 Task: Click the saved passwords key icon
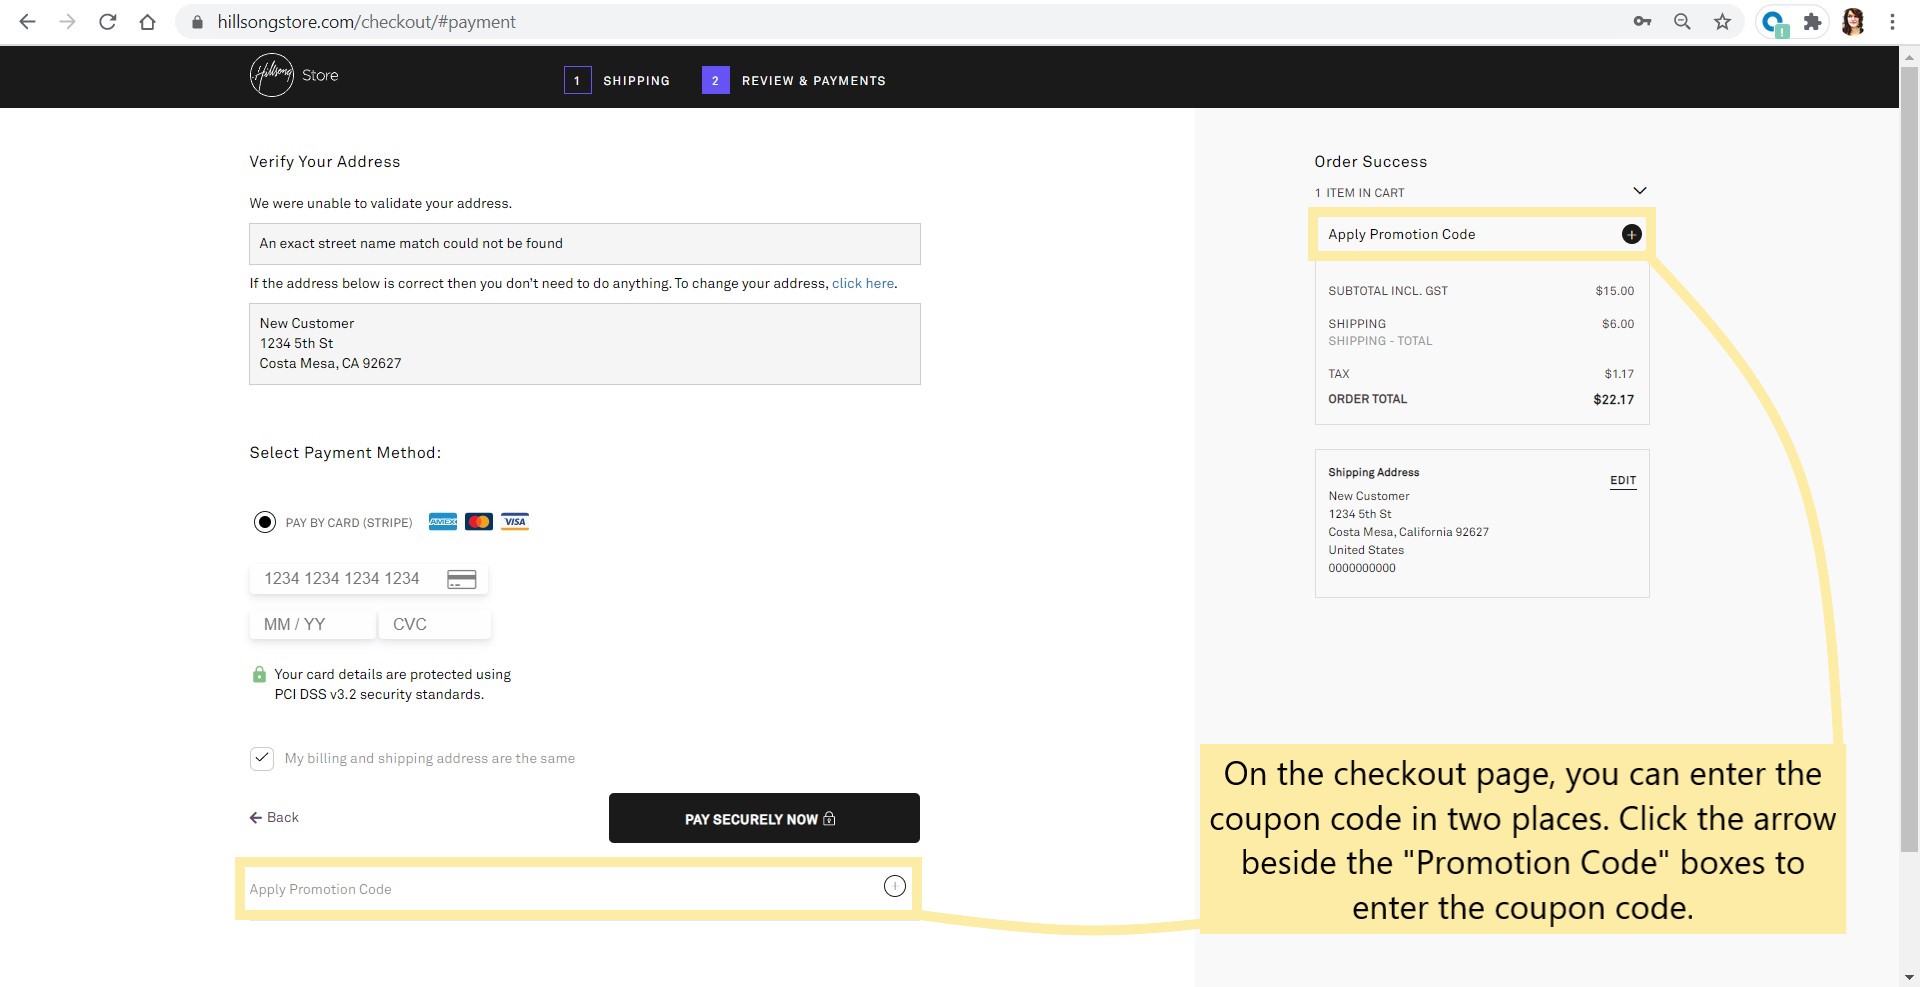click(1643, 21)
